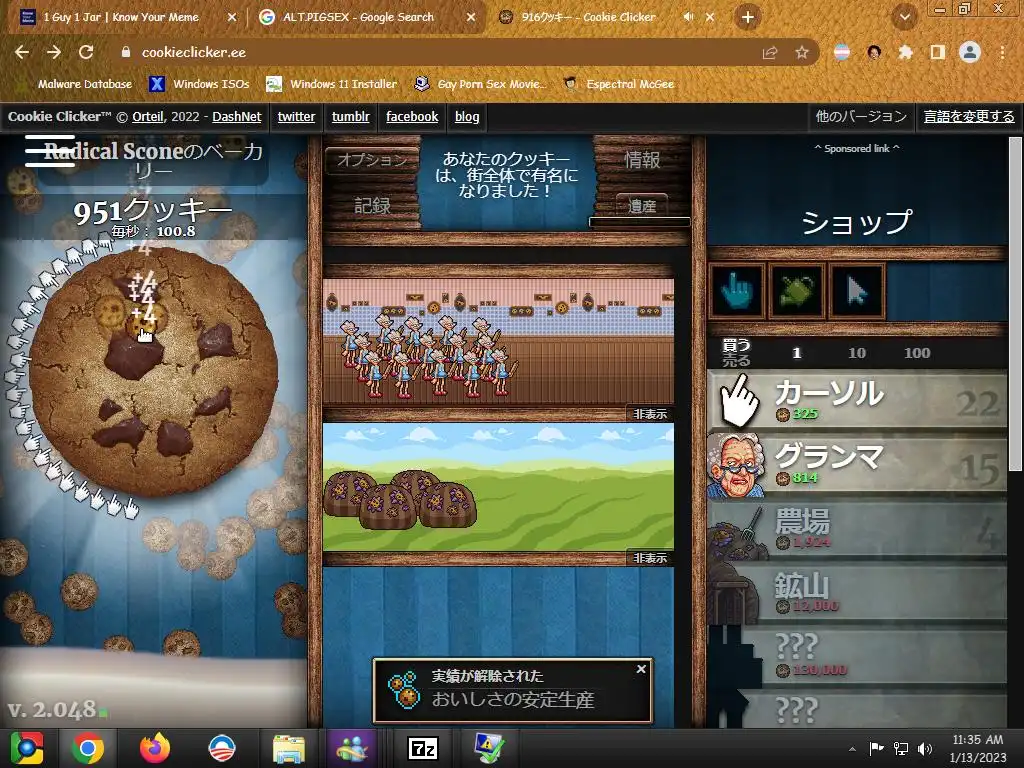Screen dimensions: 1024x768
Task: Open Chrome three-dot menu
Action: (x=1002, y=52)
